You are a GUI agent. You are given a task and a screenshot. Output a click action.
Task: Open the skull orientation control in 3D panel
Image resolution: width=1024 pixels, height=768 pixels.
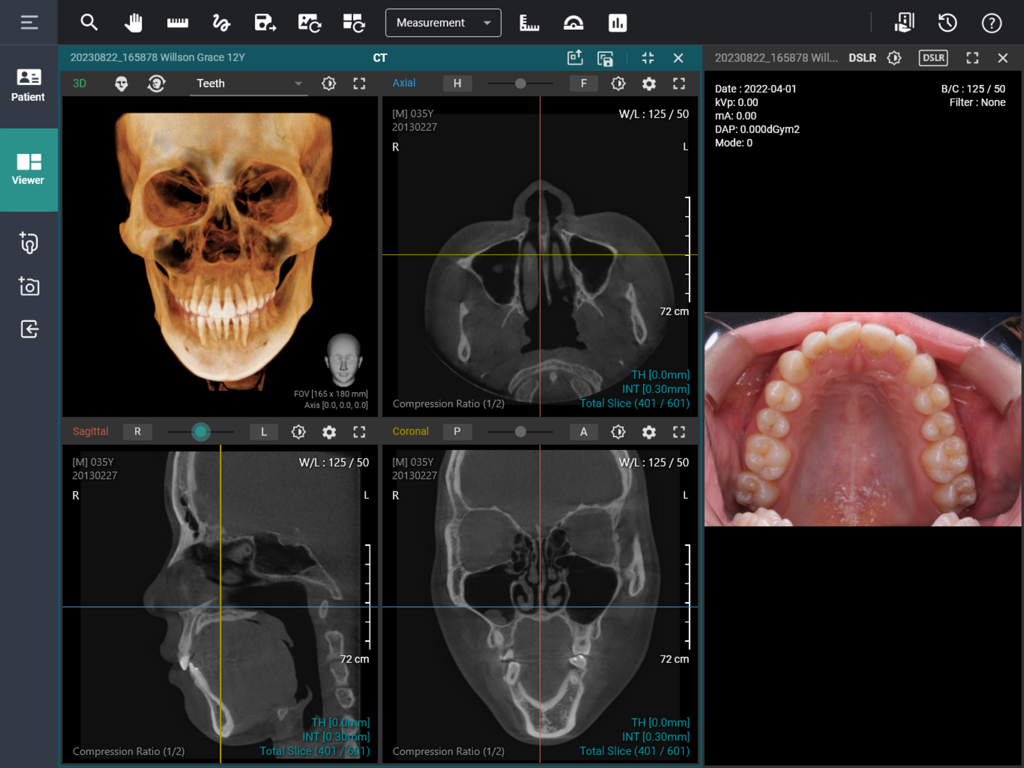[x=121, y=84]
